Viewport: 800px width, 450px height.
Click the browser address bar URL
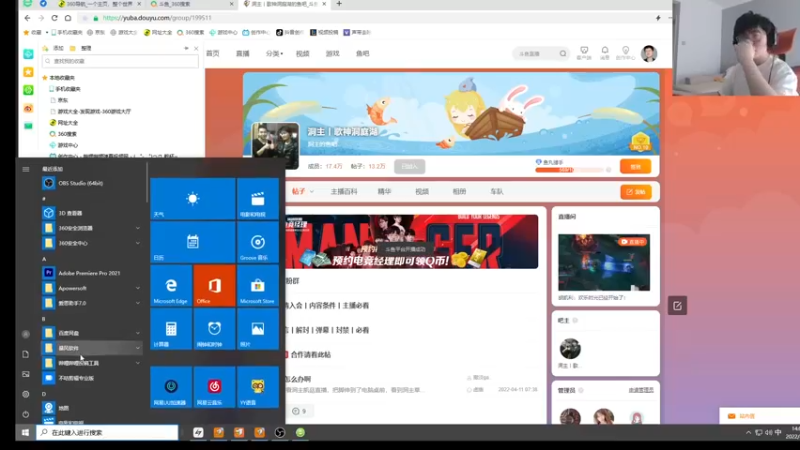click(x=157, y=18)
